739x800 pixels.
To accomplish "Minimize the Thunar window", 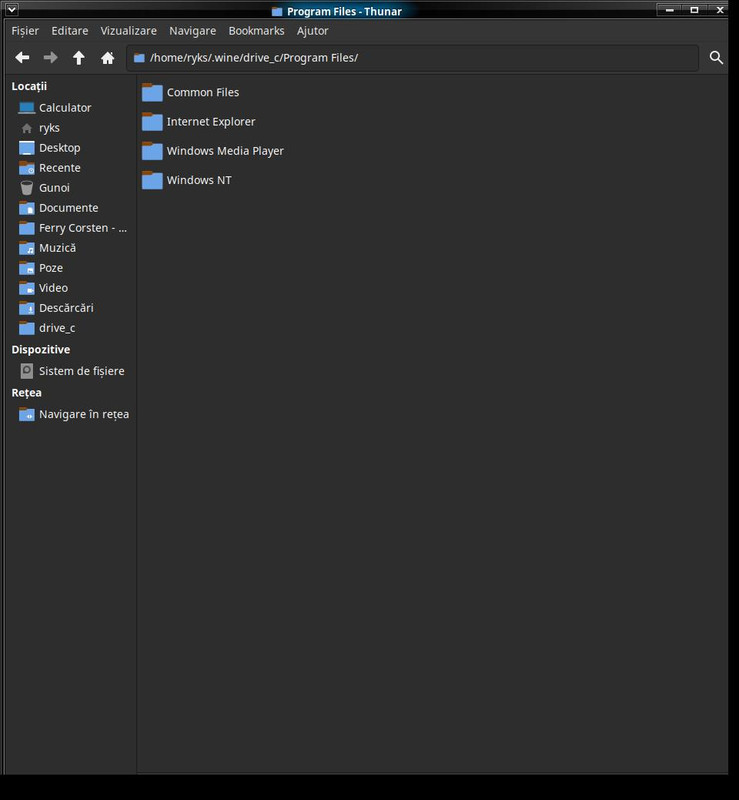I will pyautogui.click(x=670, y=10).
